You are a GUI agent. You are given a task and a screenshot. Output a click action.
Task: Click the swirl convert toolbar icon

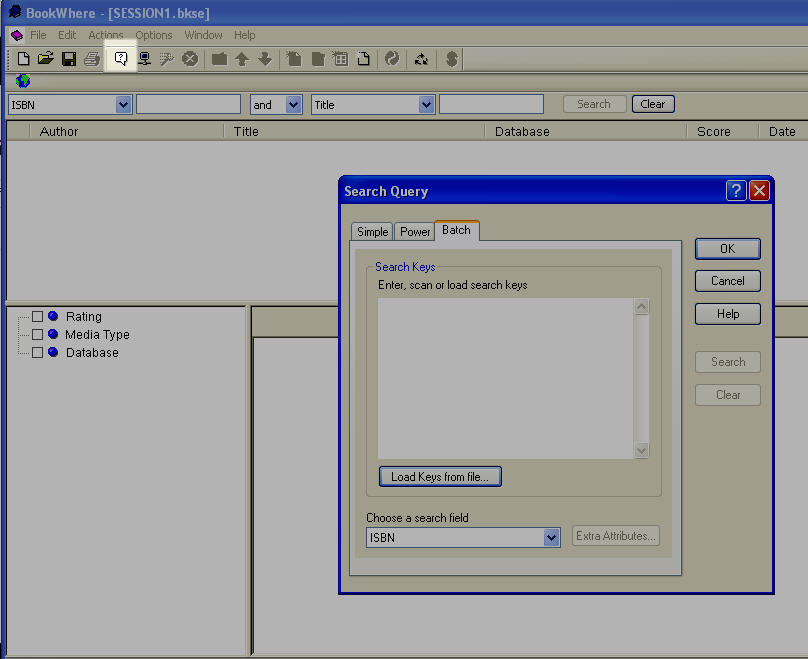(392, 59)
